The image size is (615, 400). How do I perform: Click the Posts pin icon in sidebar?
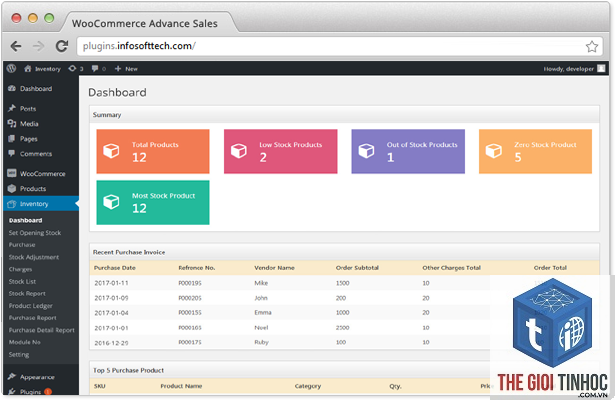[x=12, y=108]
